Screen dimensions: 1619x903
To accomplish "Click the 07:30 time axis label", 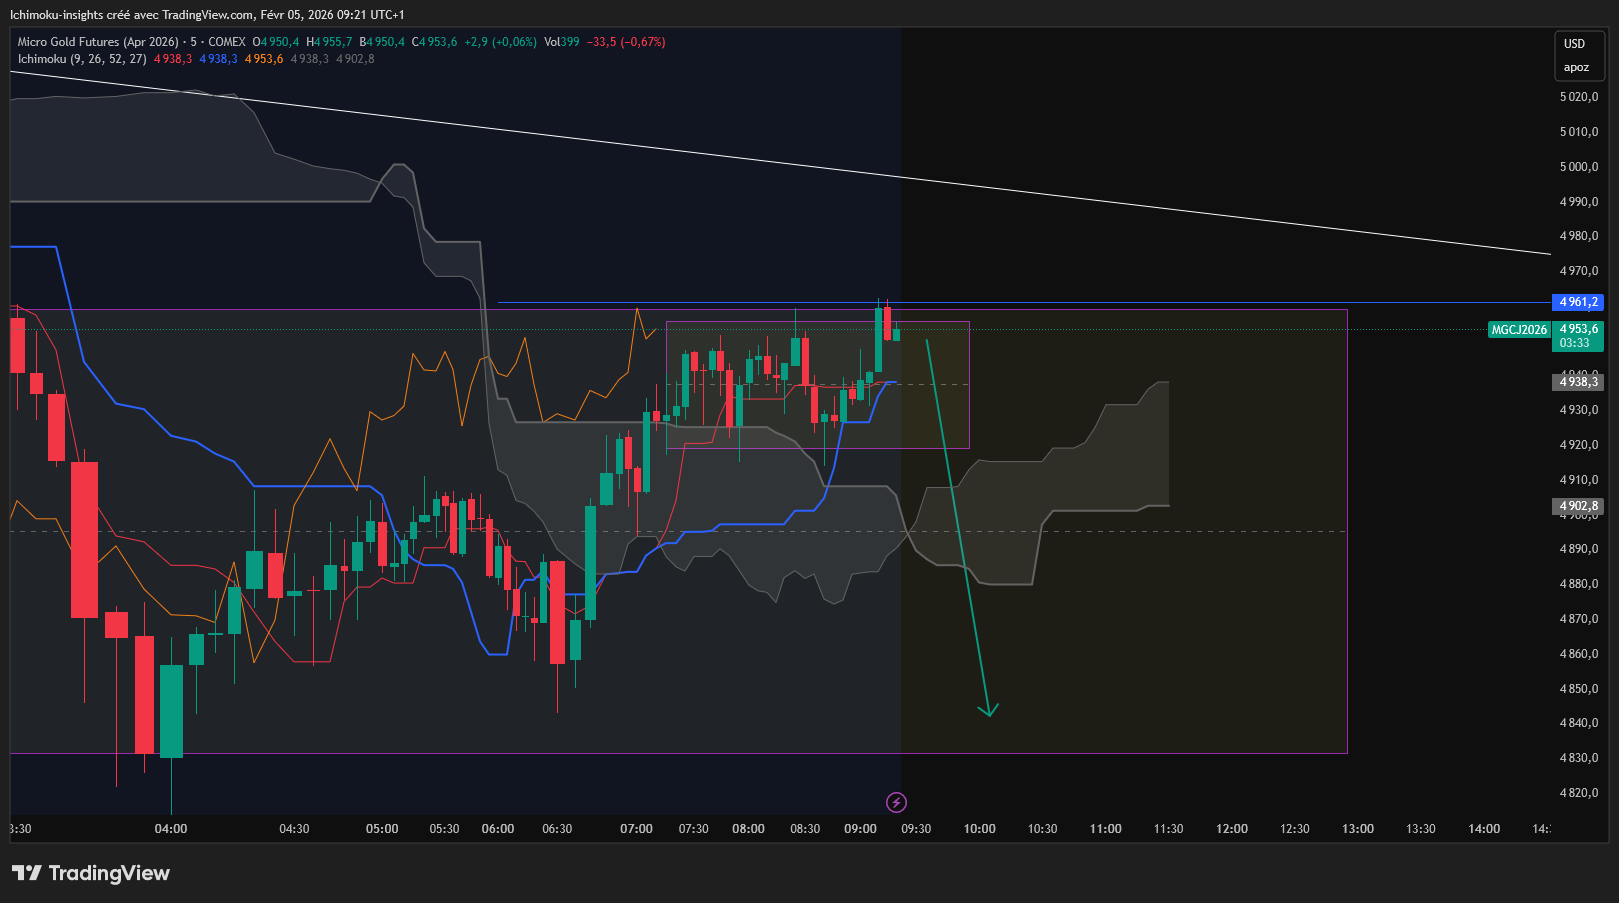I will pos(694,829).
